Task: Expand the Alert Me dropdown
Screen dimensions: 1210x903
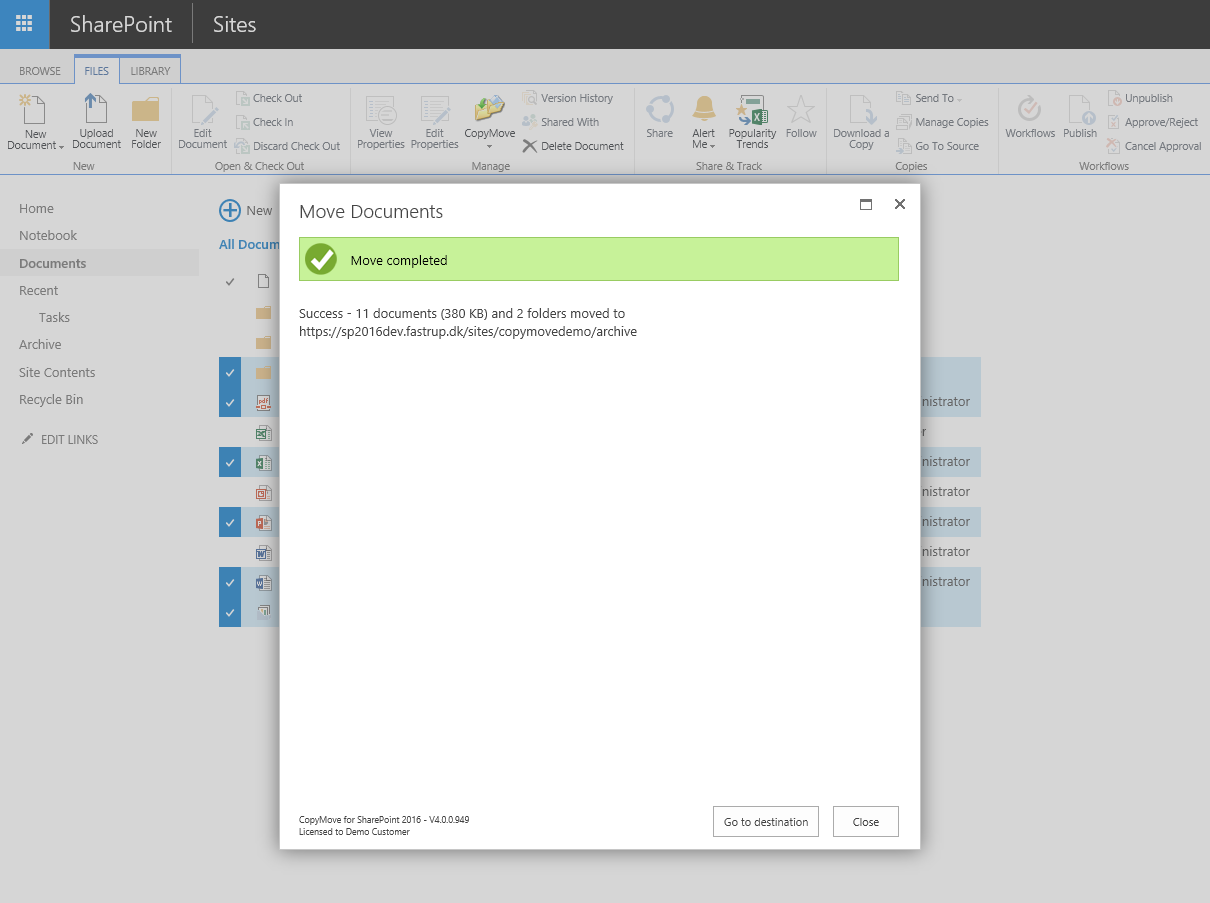Action: point(713,146)
